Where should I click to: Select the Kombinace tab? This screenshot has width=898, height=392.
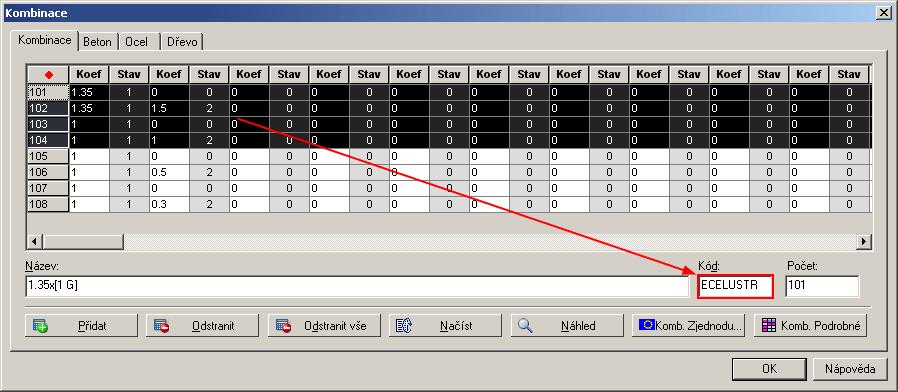pyautogui.click(x=45, y=40)
